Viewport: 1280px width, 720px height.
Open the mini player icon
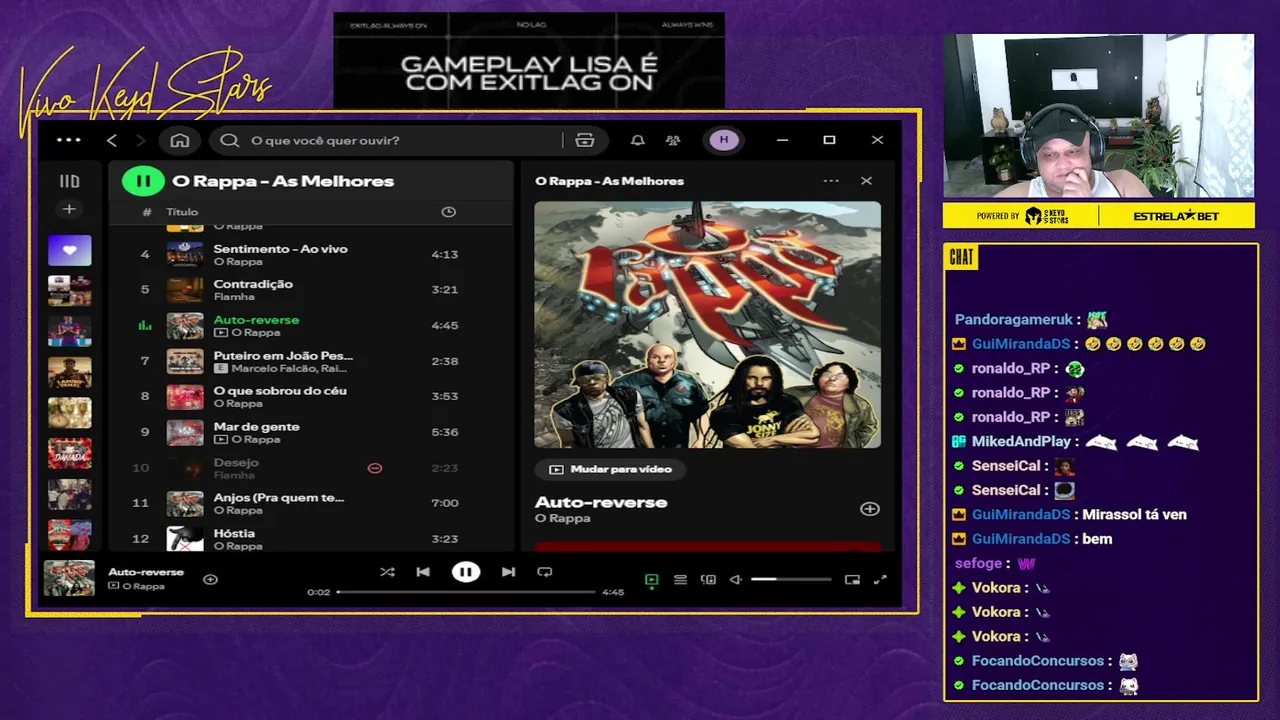click(x=852, y=579)
